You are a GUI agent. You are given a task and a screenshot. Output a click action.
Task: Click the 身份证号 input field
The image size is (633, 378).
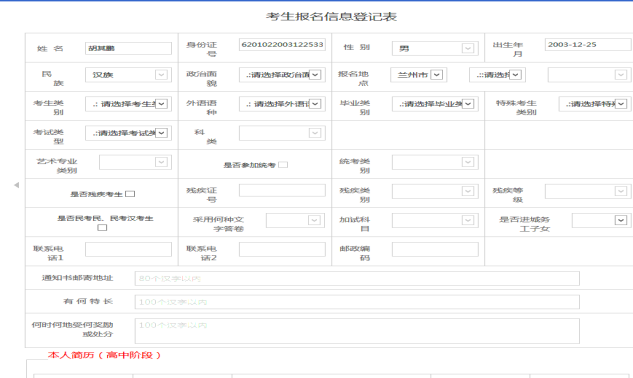click(282, 44)
